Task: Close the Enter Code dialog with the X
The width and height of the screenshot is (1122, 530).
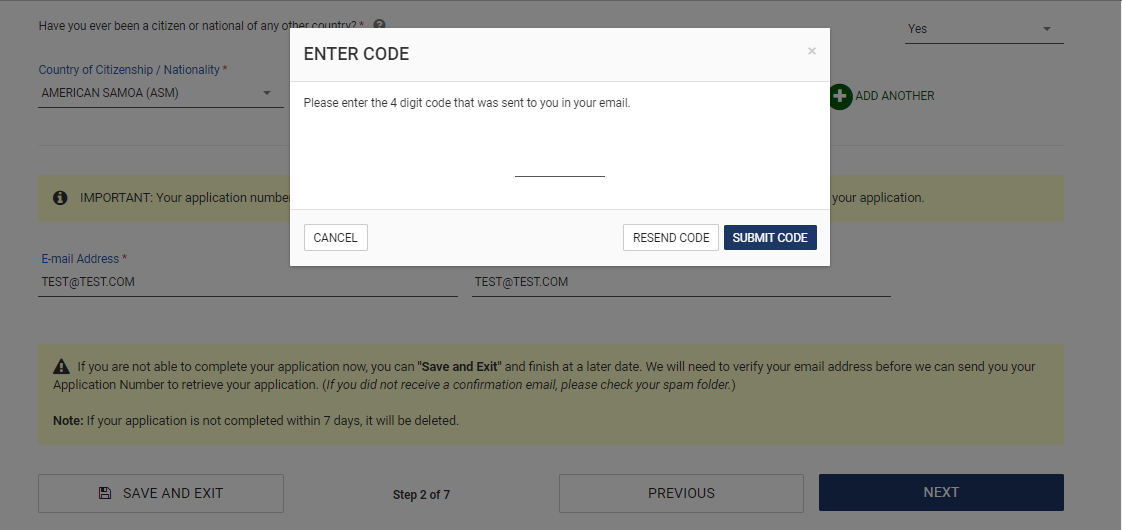Action: [812, 51]
